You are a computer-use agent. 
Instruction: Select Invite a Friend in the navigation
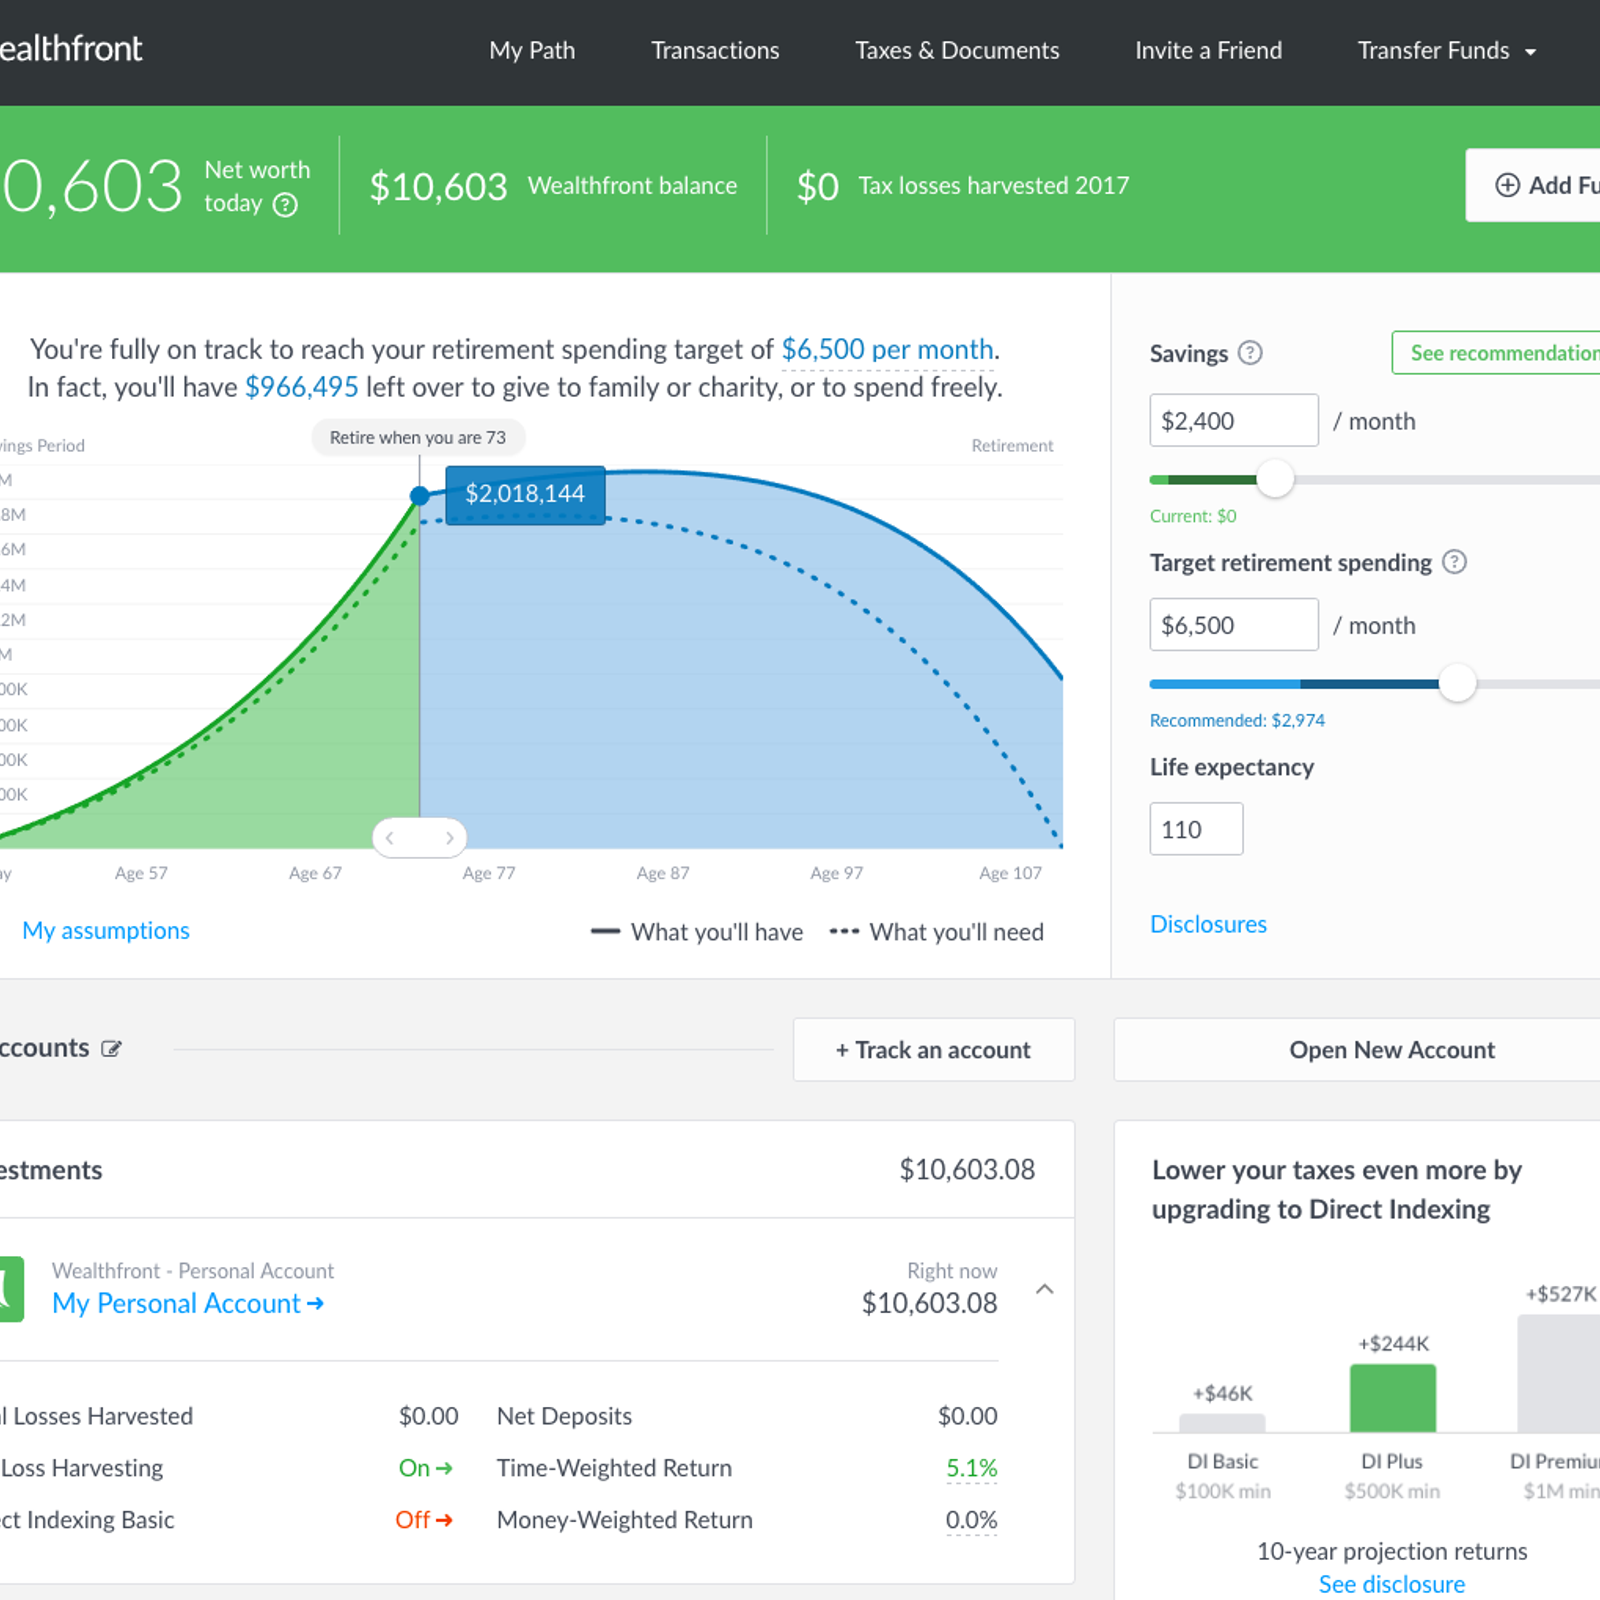click(1208, 50)
